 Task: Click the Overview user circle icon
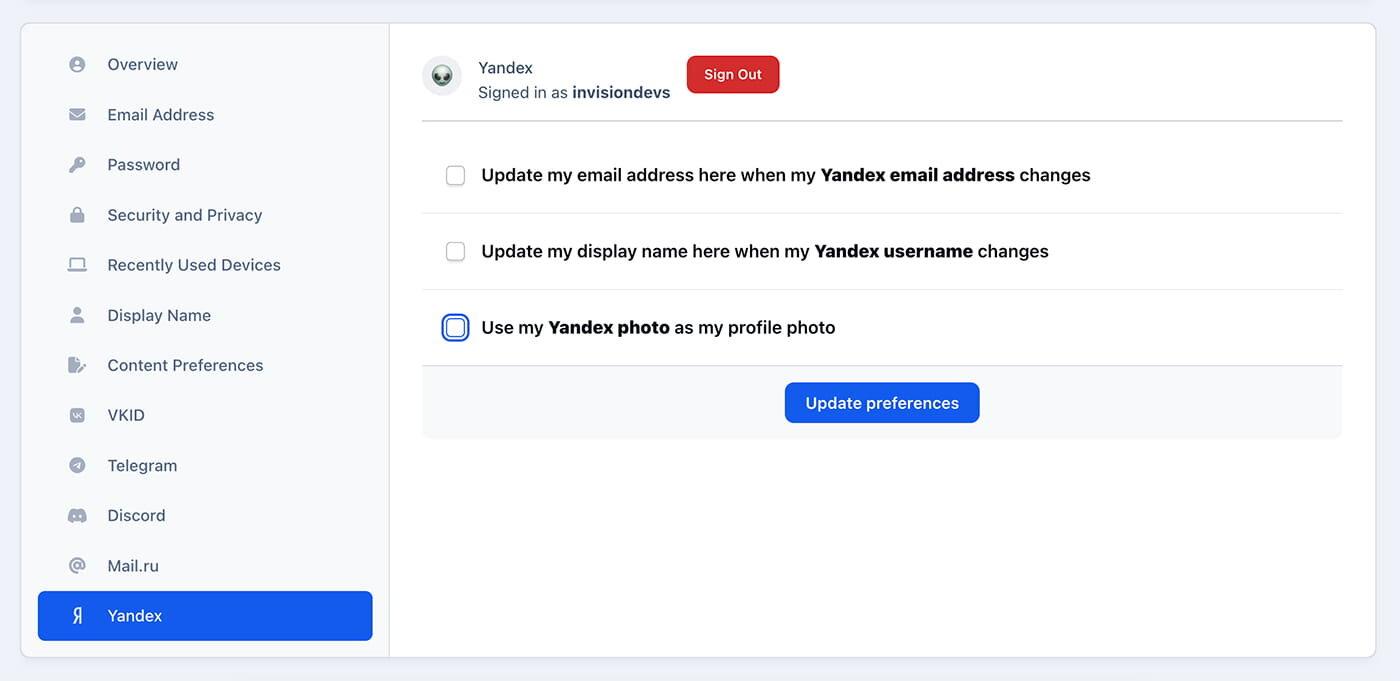coord(77,65)
